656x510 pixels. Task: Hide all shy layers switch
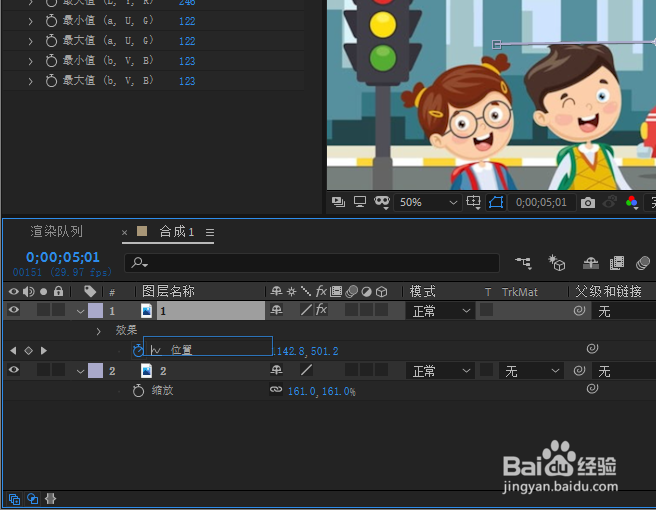coord(591,263)
